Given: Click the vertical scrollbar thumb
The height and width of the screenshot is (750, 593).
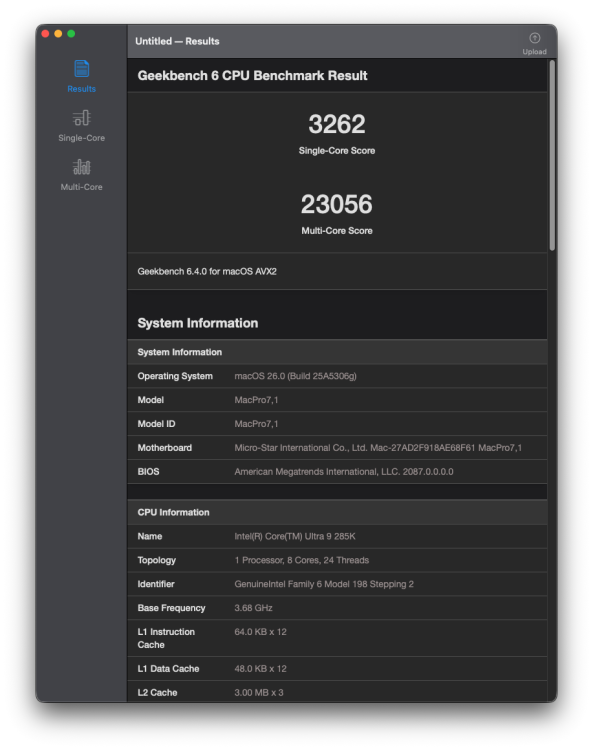Looking at the screenshot, I should coord(552,154).
